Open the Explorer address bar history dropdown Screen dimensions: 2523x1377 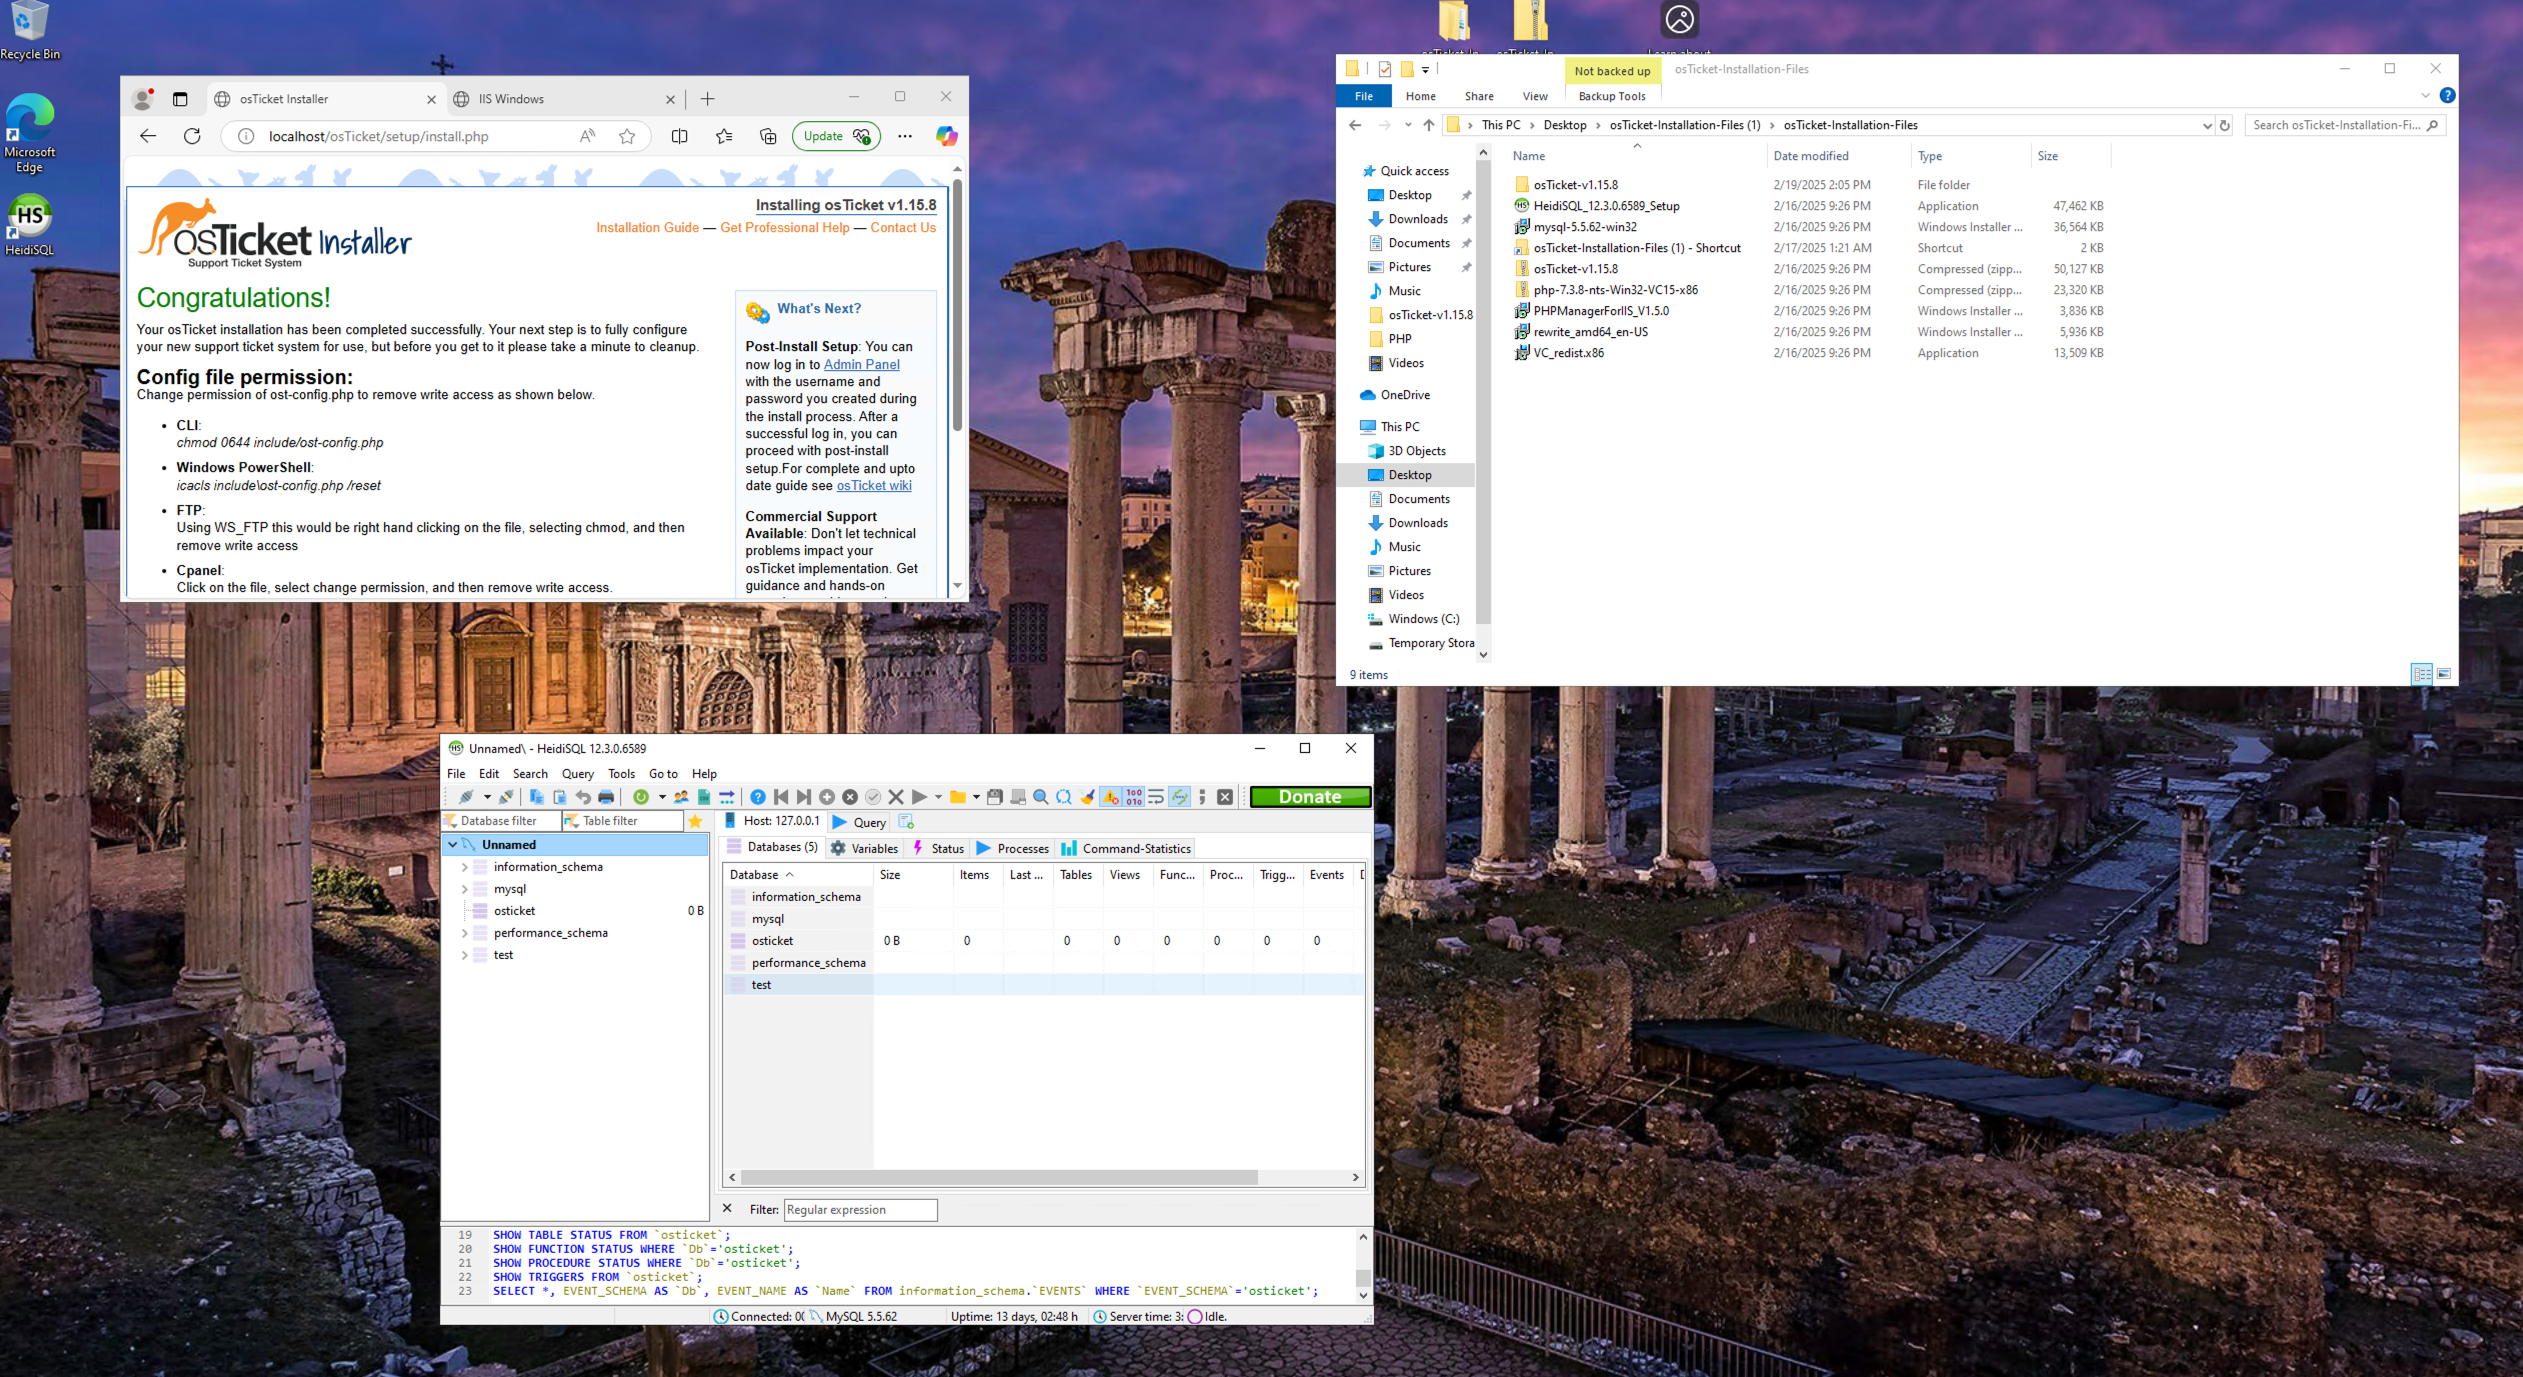[x=2207, y=125]
